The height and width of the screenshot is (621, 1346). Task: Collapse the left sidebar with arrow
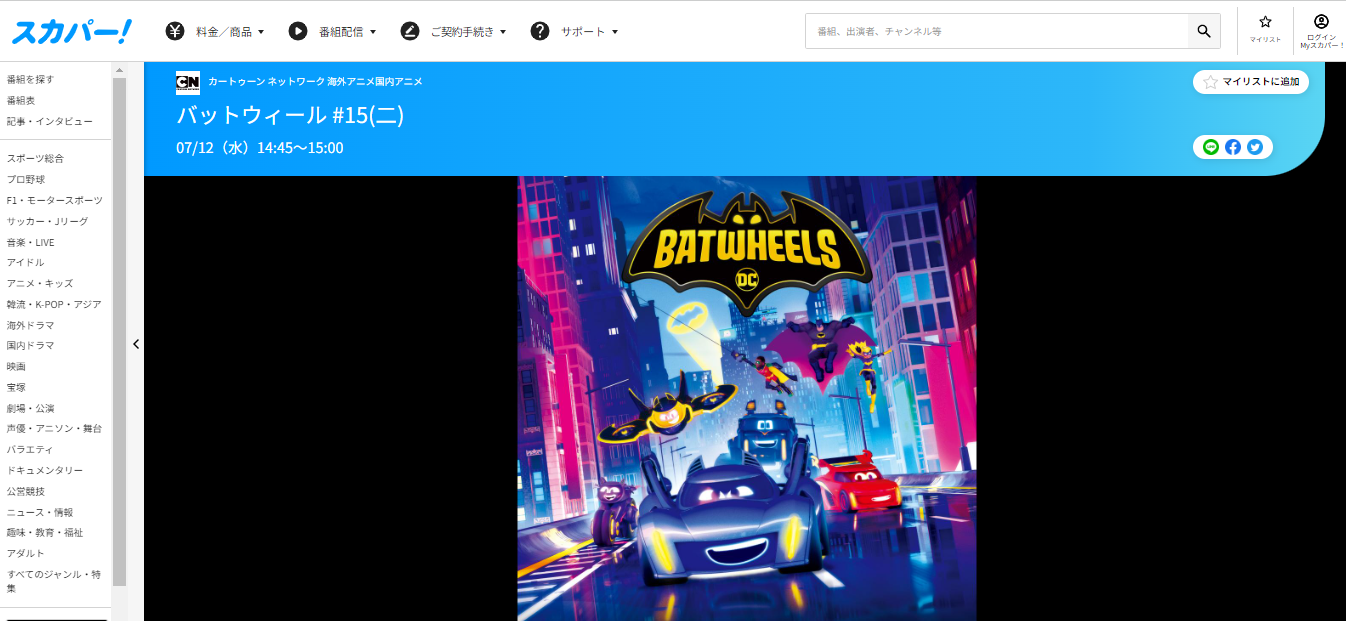point(136,344)
